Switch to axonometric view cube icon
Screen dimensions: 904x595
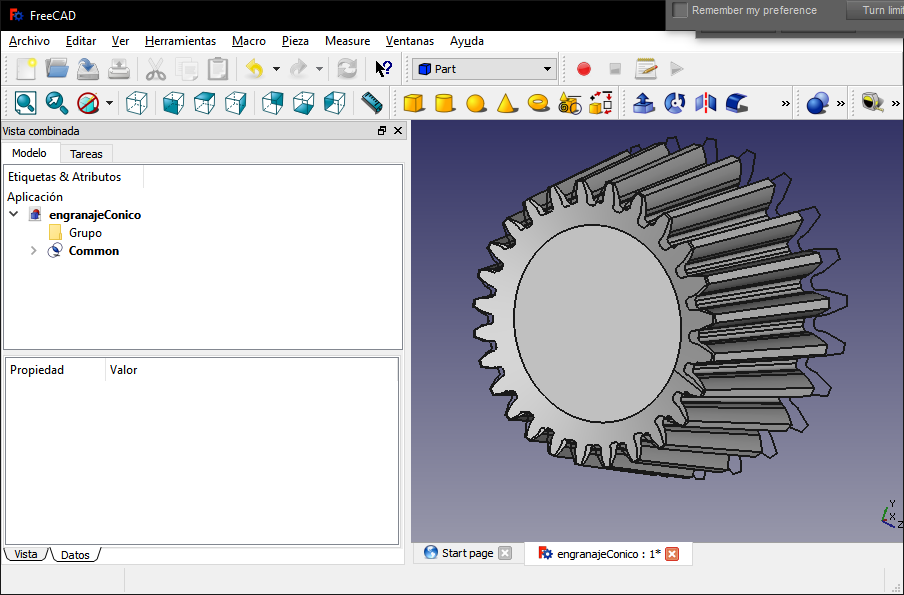click(138, 103)
